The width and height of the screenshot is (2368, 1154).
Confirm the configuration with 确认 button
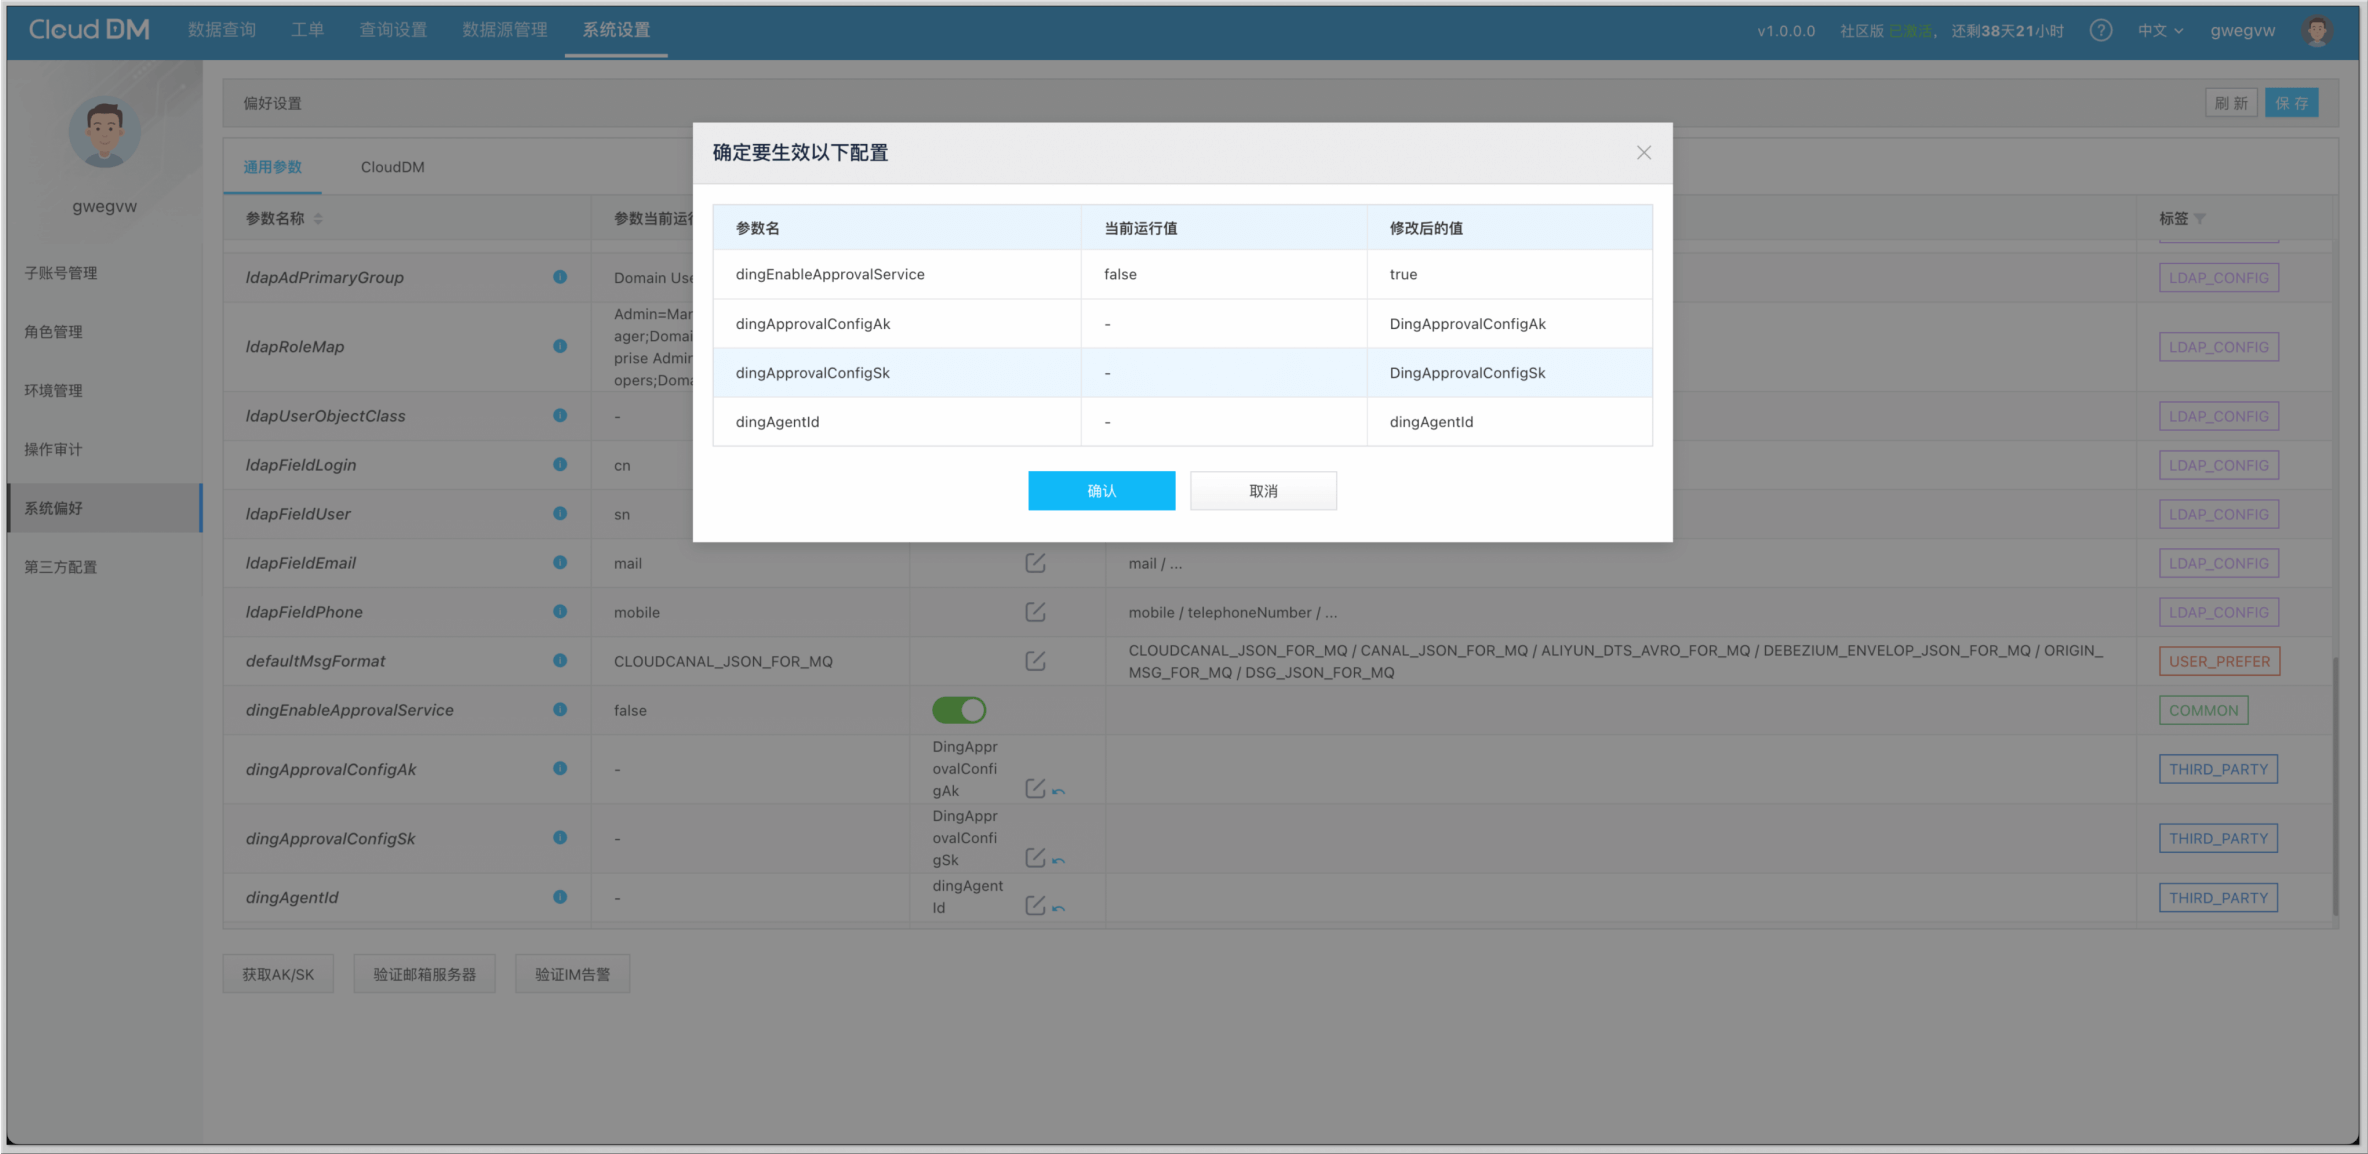pyautogui.click(x=1101, y=491)
